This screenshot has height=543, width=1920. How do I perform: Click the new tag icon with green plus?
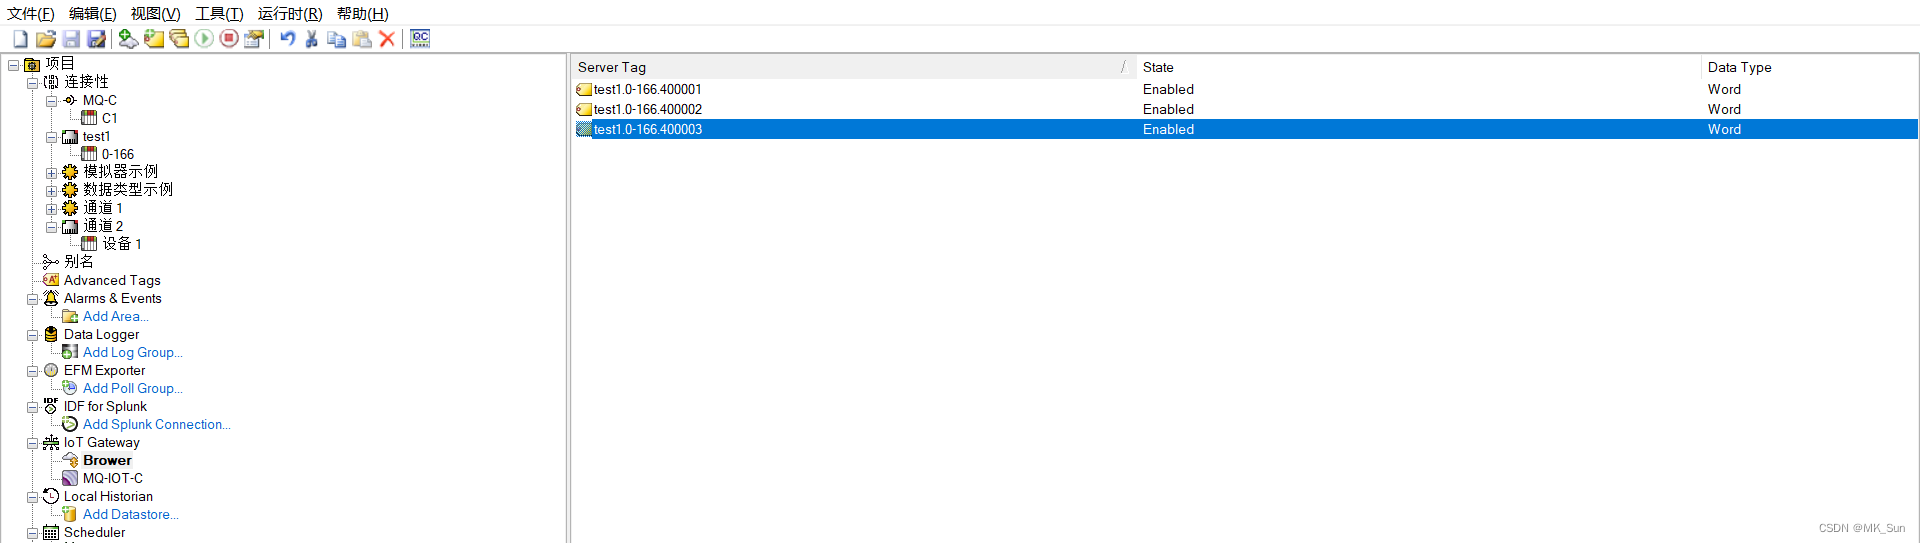(153, 39)
